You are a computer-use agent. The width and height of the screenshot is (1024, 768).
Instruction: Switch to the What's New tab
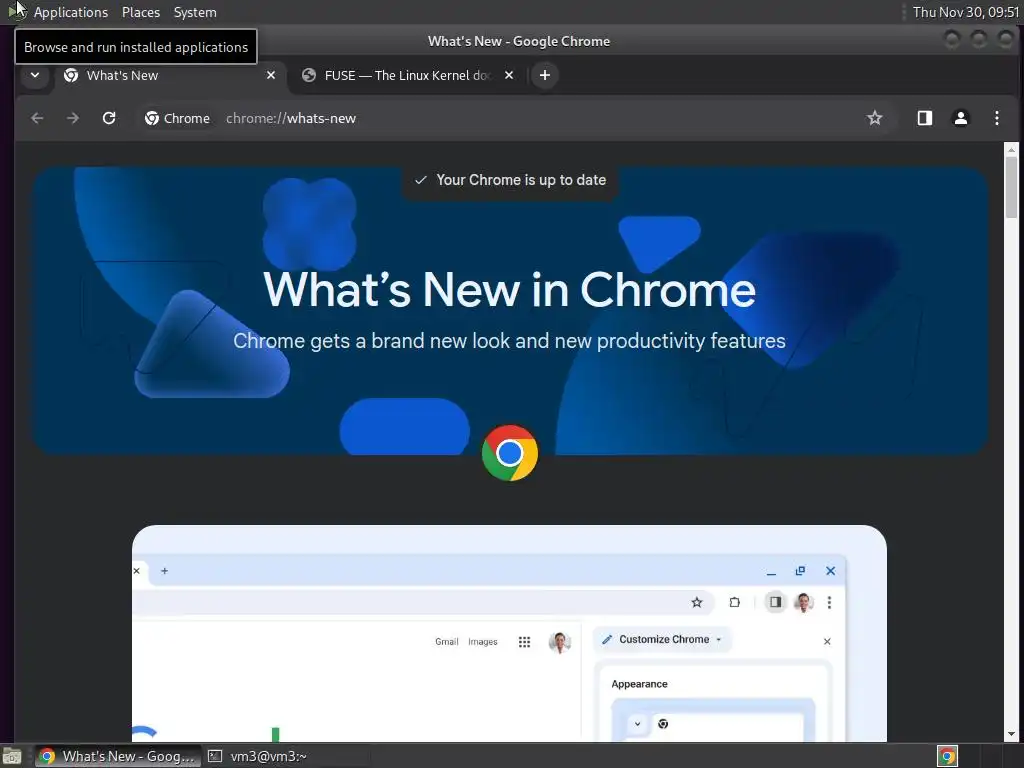(x=170, y=75)
